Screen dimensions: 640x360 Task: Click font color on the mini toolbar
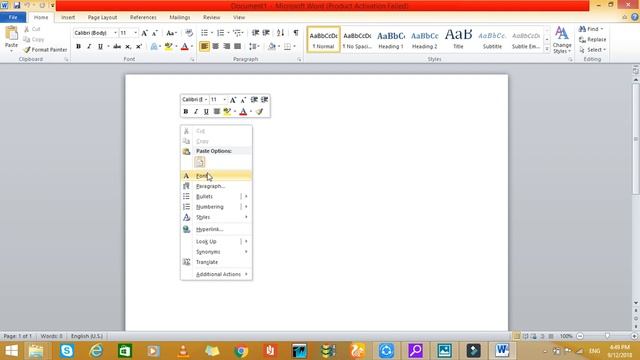[x=243, y=111]
